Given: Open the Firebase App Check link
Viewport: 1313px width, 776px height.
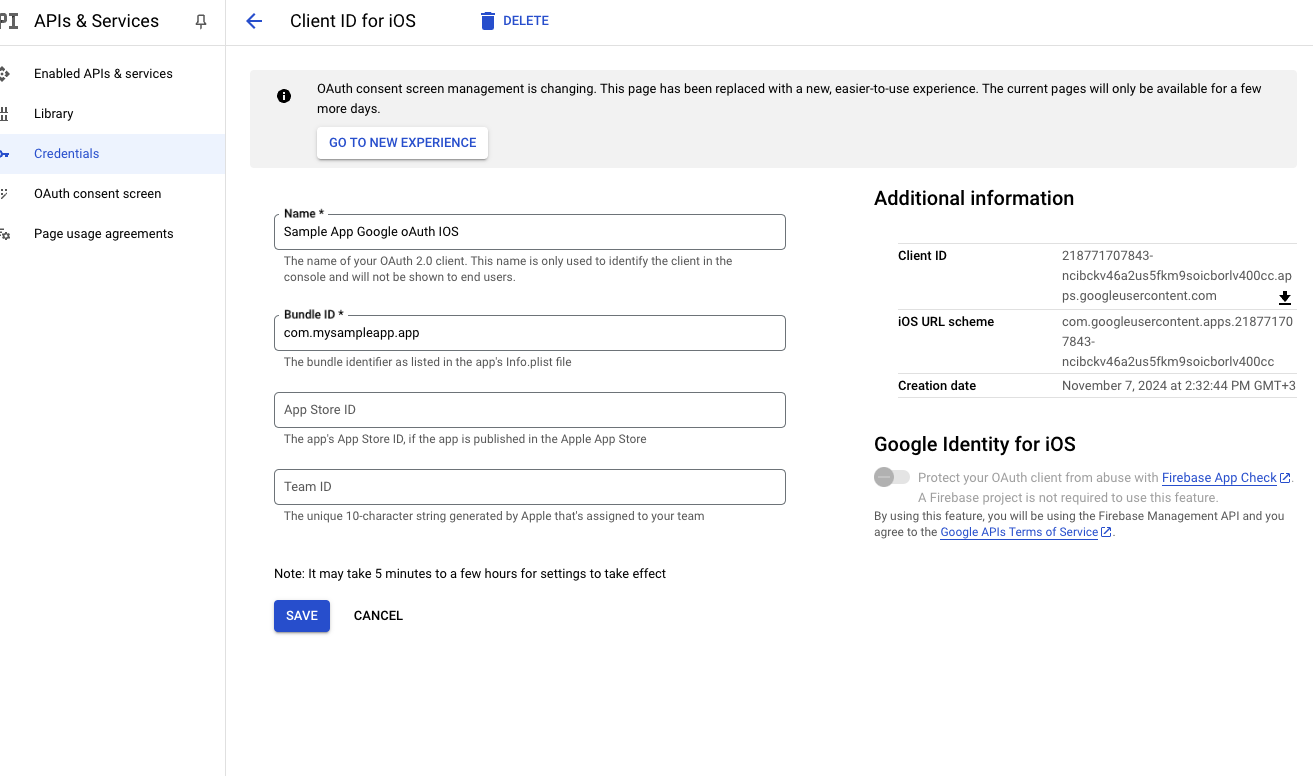Looking at the screenshot, I should pos(1219,478).
